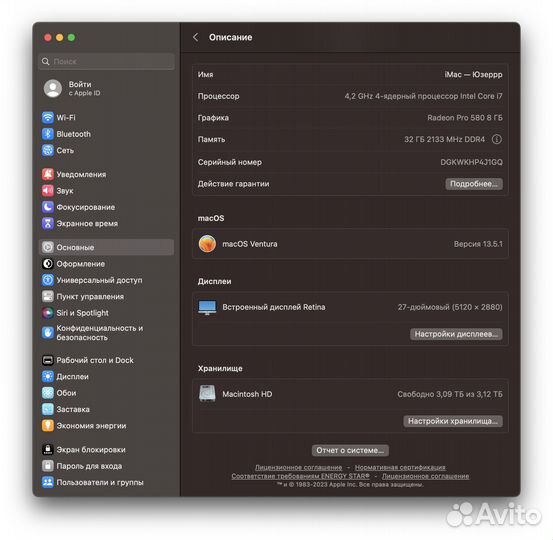
Task: Open Настройки дисплеев… button
Action: [456, 334]
